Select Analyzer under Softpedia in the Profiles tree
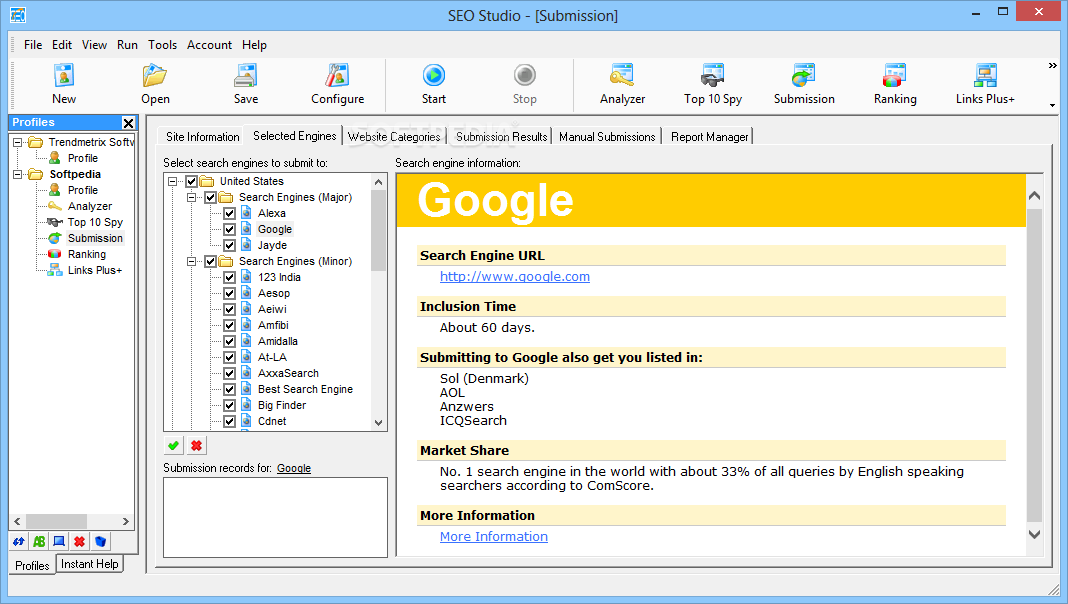This screenshot has height=604, width=1068. (89, 206)
